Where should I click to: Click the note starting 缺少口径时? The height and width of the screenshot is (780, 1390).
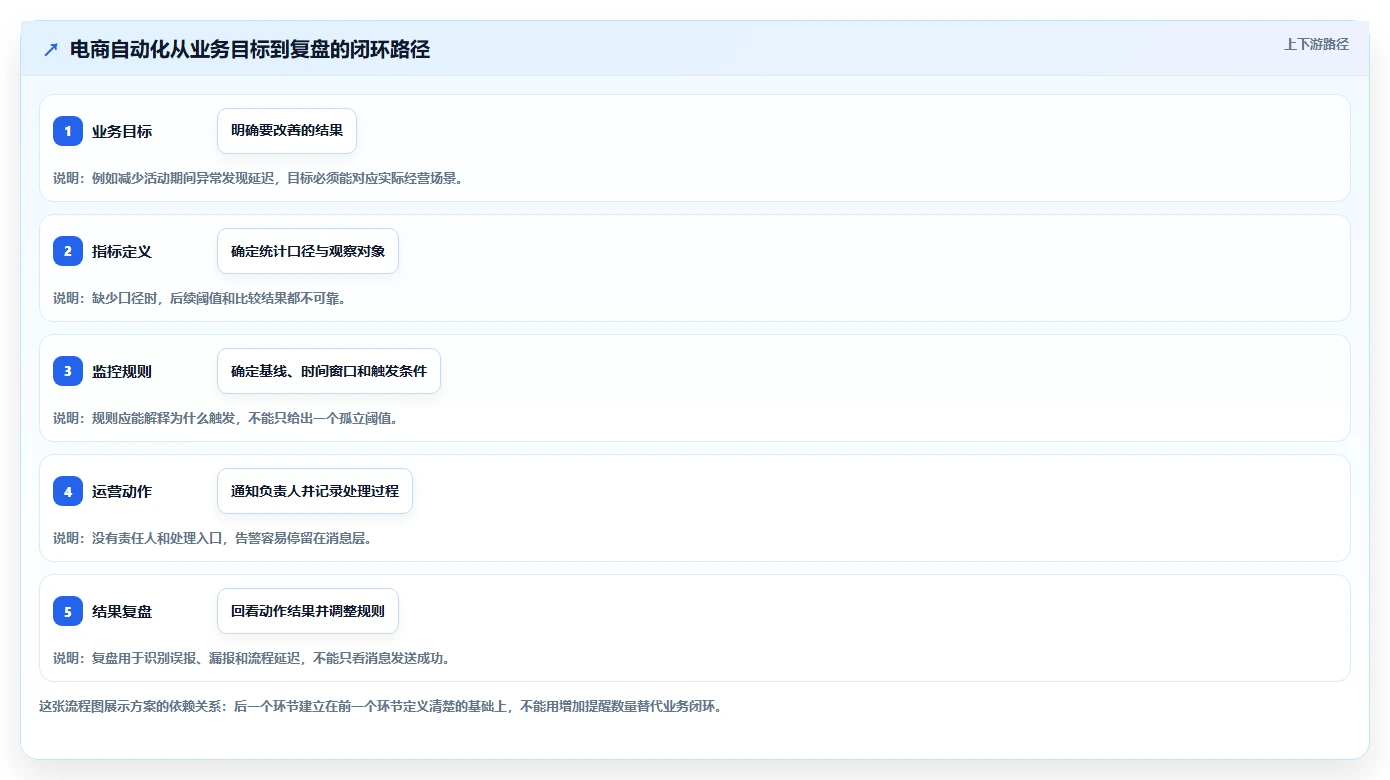coord(199,298)
